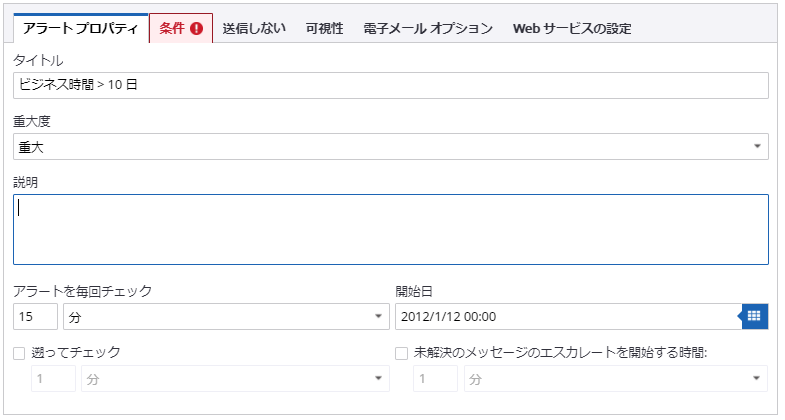Click the check interval field showing 15
The image size is (785, 420).
point(35,316)
